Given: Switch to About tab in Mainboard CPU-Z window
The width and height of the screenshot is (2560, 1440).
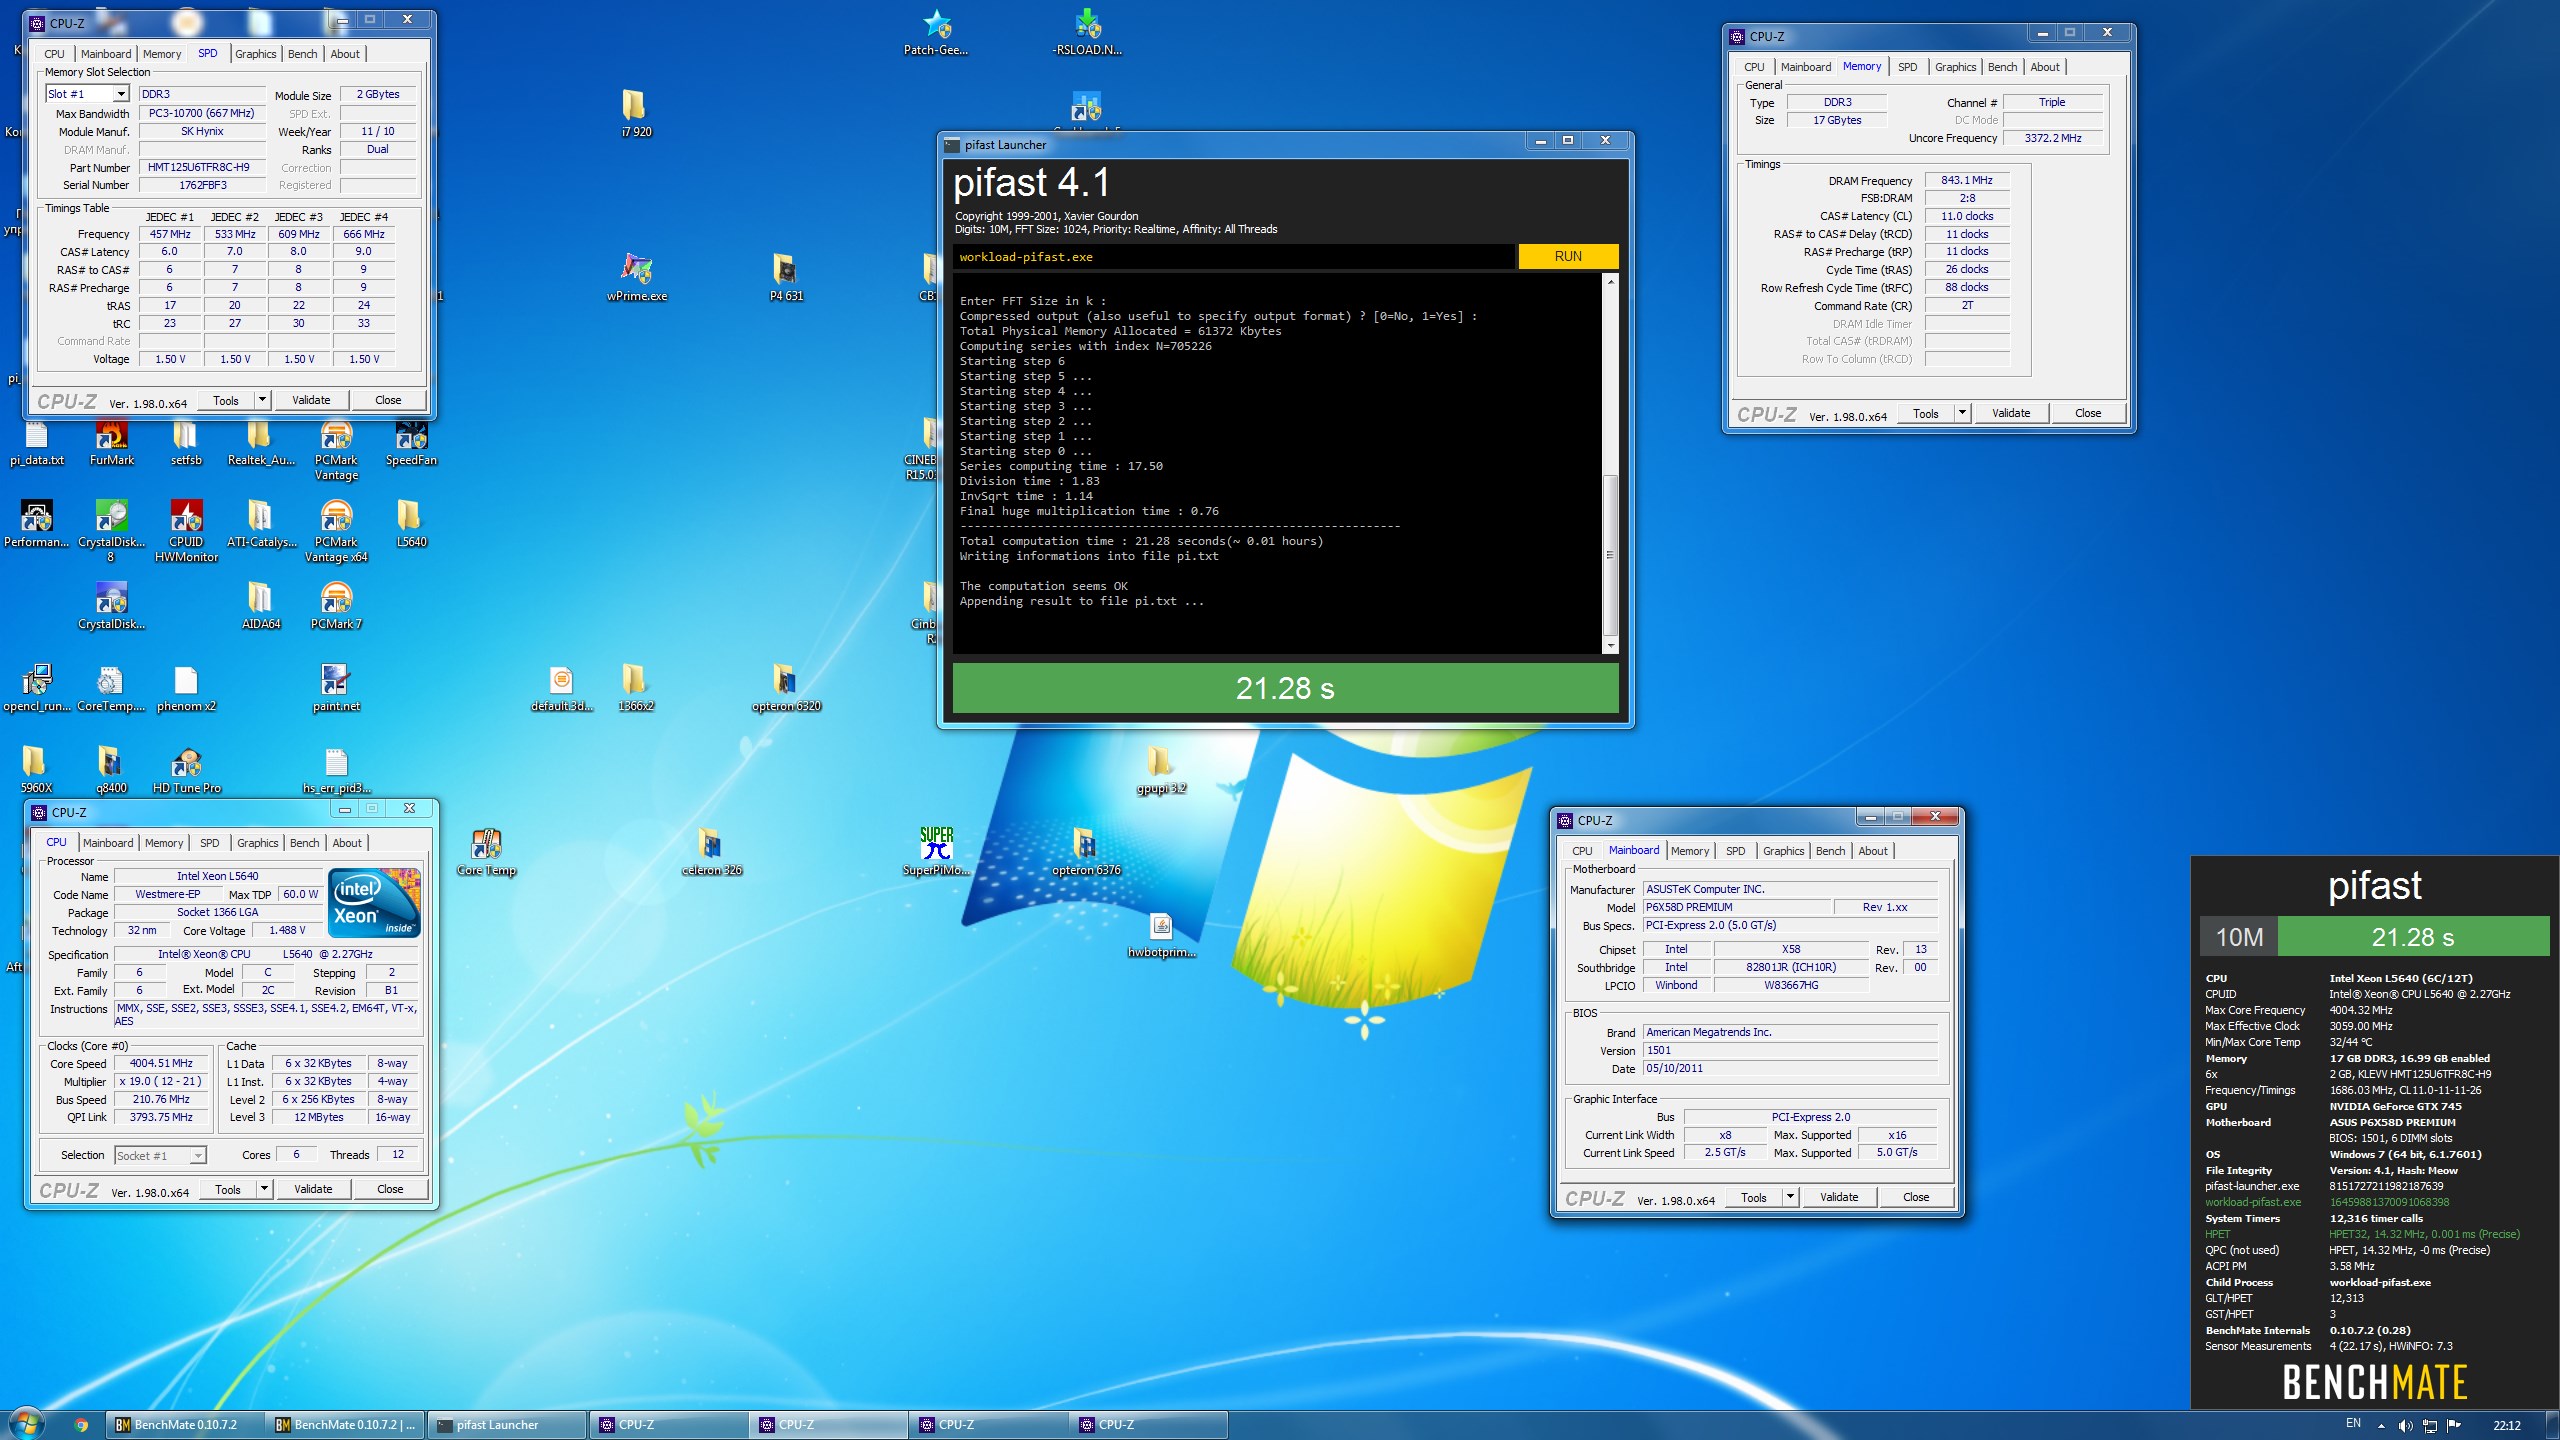Looking at the screenshot, I should click(x=1873, y=851).
